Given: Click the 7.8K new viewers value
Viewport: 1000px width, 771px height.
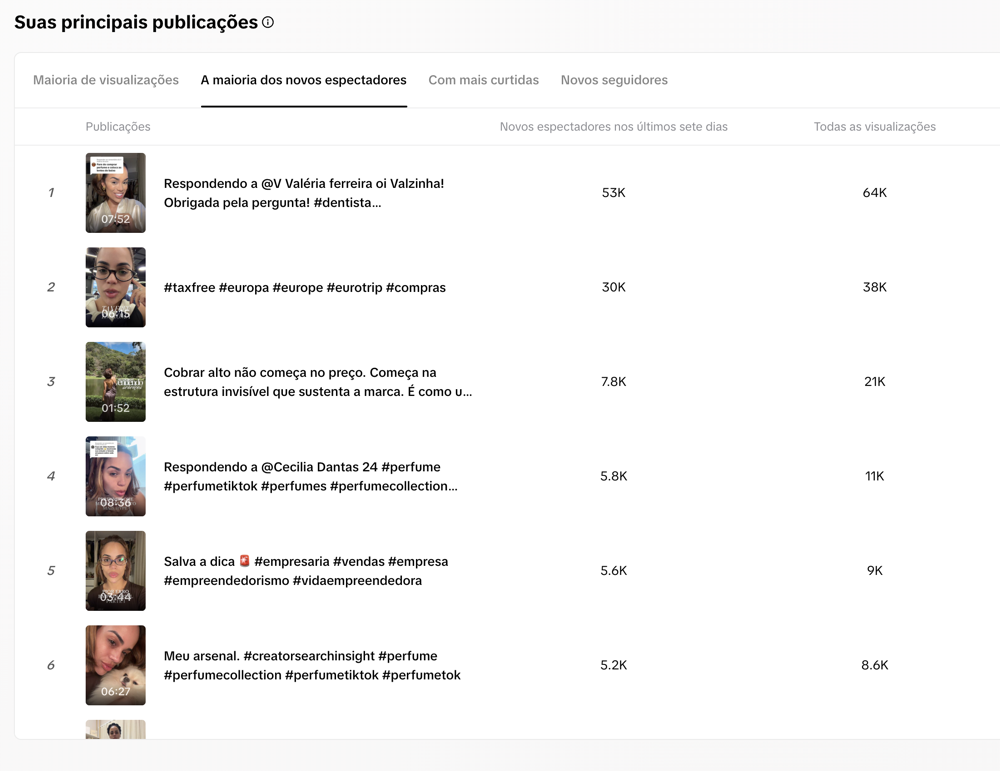Looking at the screenshot, I should click(614, 381).
